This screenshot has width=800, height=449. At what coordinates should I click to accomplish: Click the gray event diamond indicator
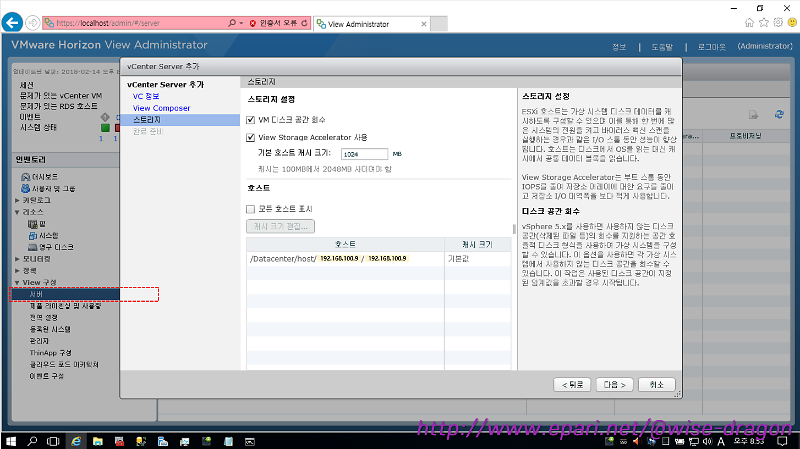(105, 117)
